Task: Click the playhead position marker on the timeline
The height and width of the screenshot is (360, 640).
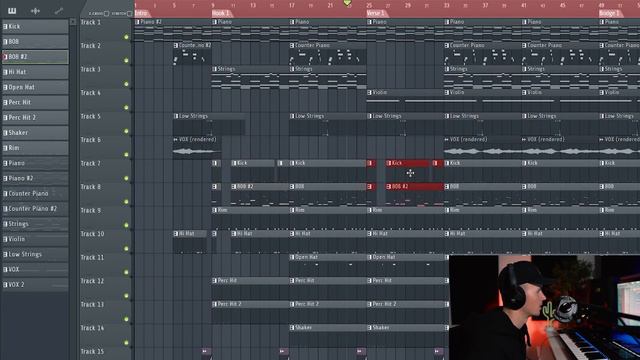Action: tap(347, 3)
